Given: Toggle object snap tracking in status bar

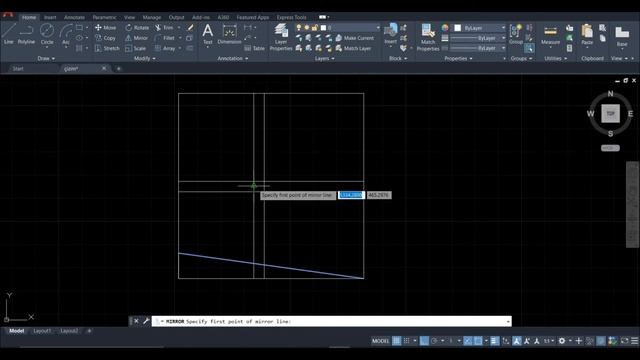Looking at the screenshot, I should (467, 341).
